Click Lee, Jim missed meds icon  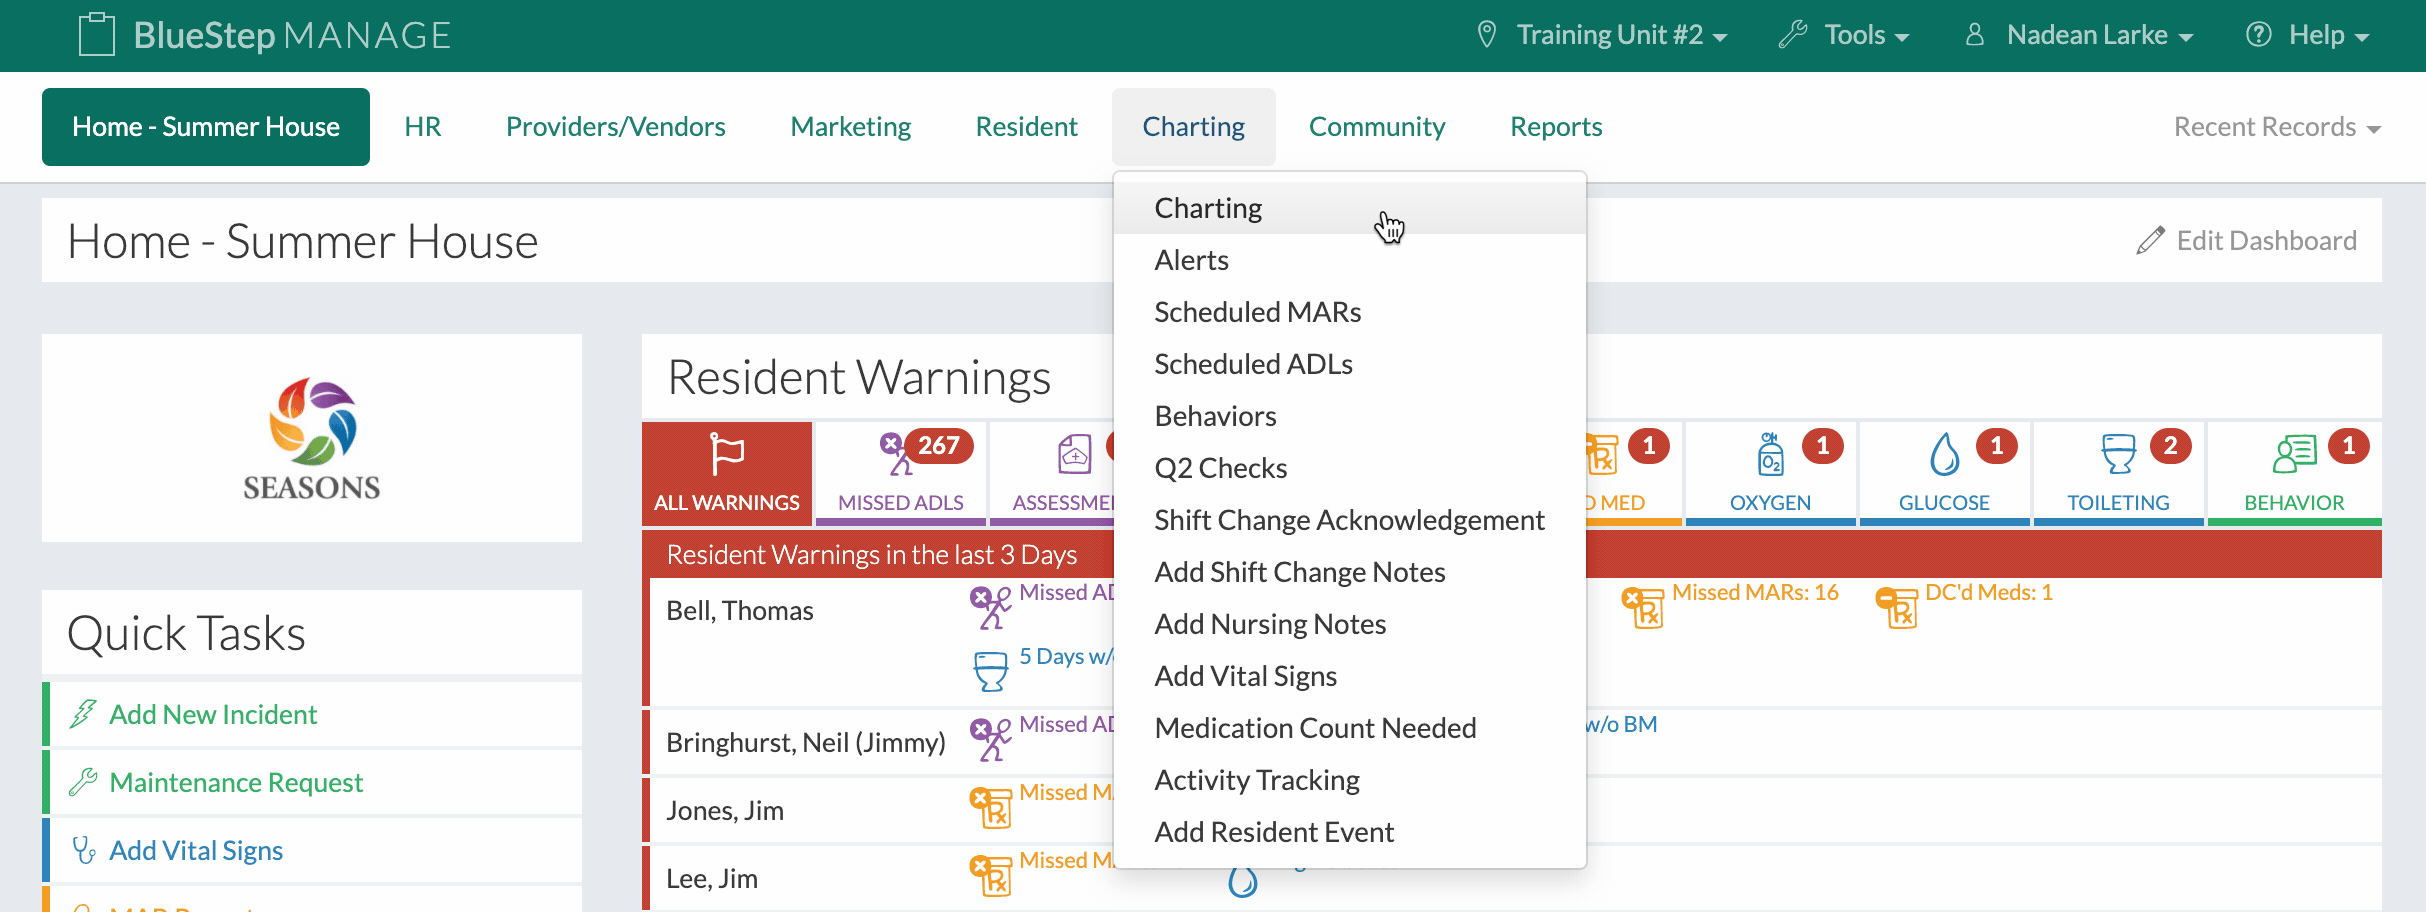(x=990, y=875)
